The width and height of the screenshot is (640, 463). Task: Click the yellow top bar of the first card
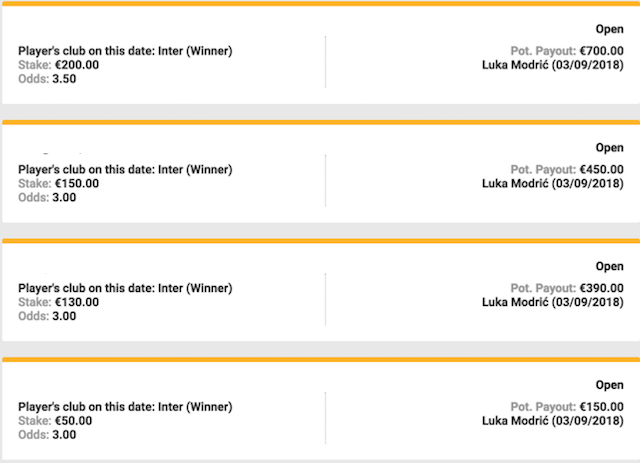click(x=320, y=4)
